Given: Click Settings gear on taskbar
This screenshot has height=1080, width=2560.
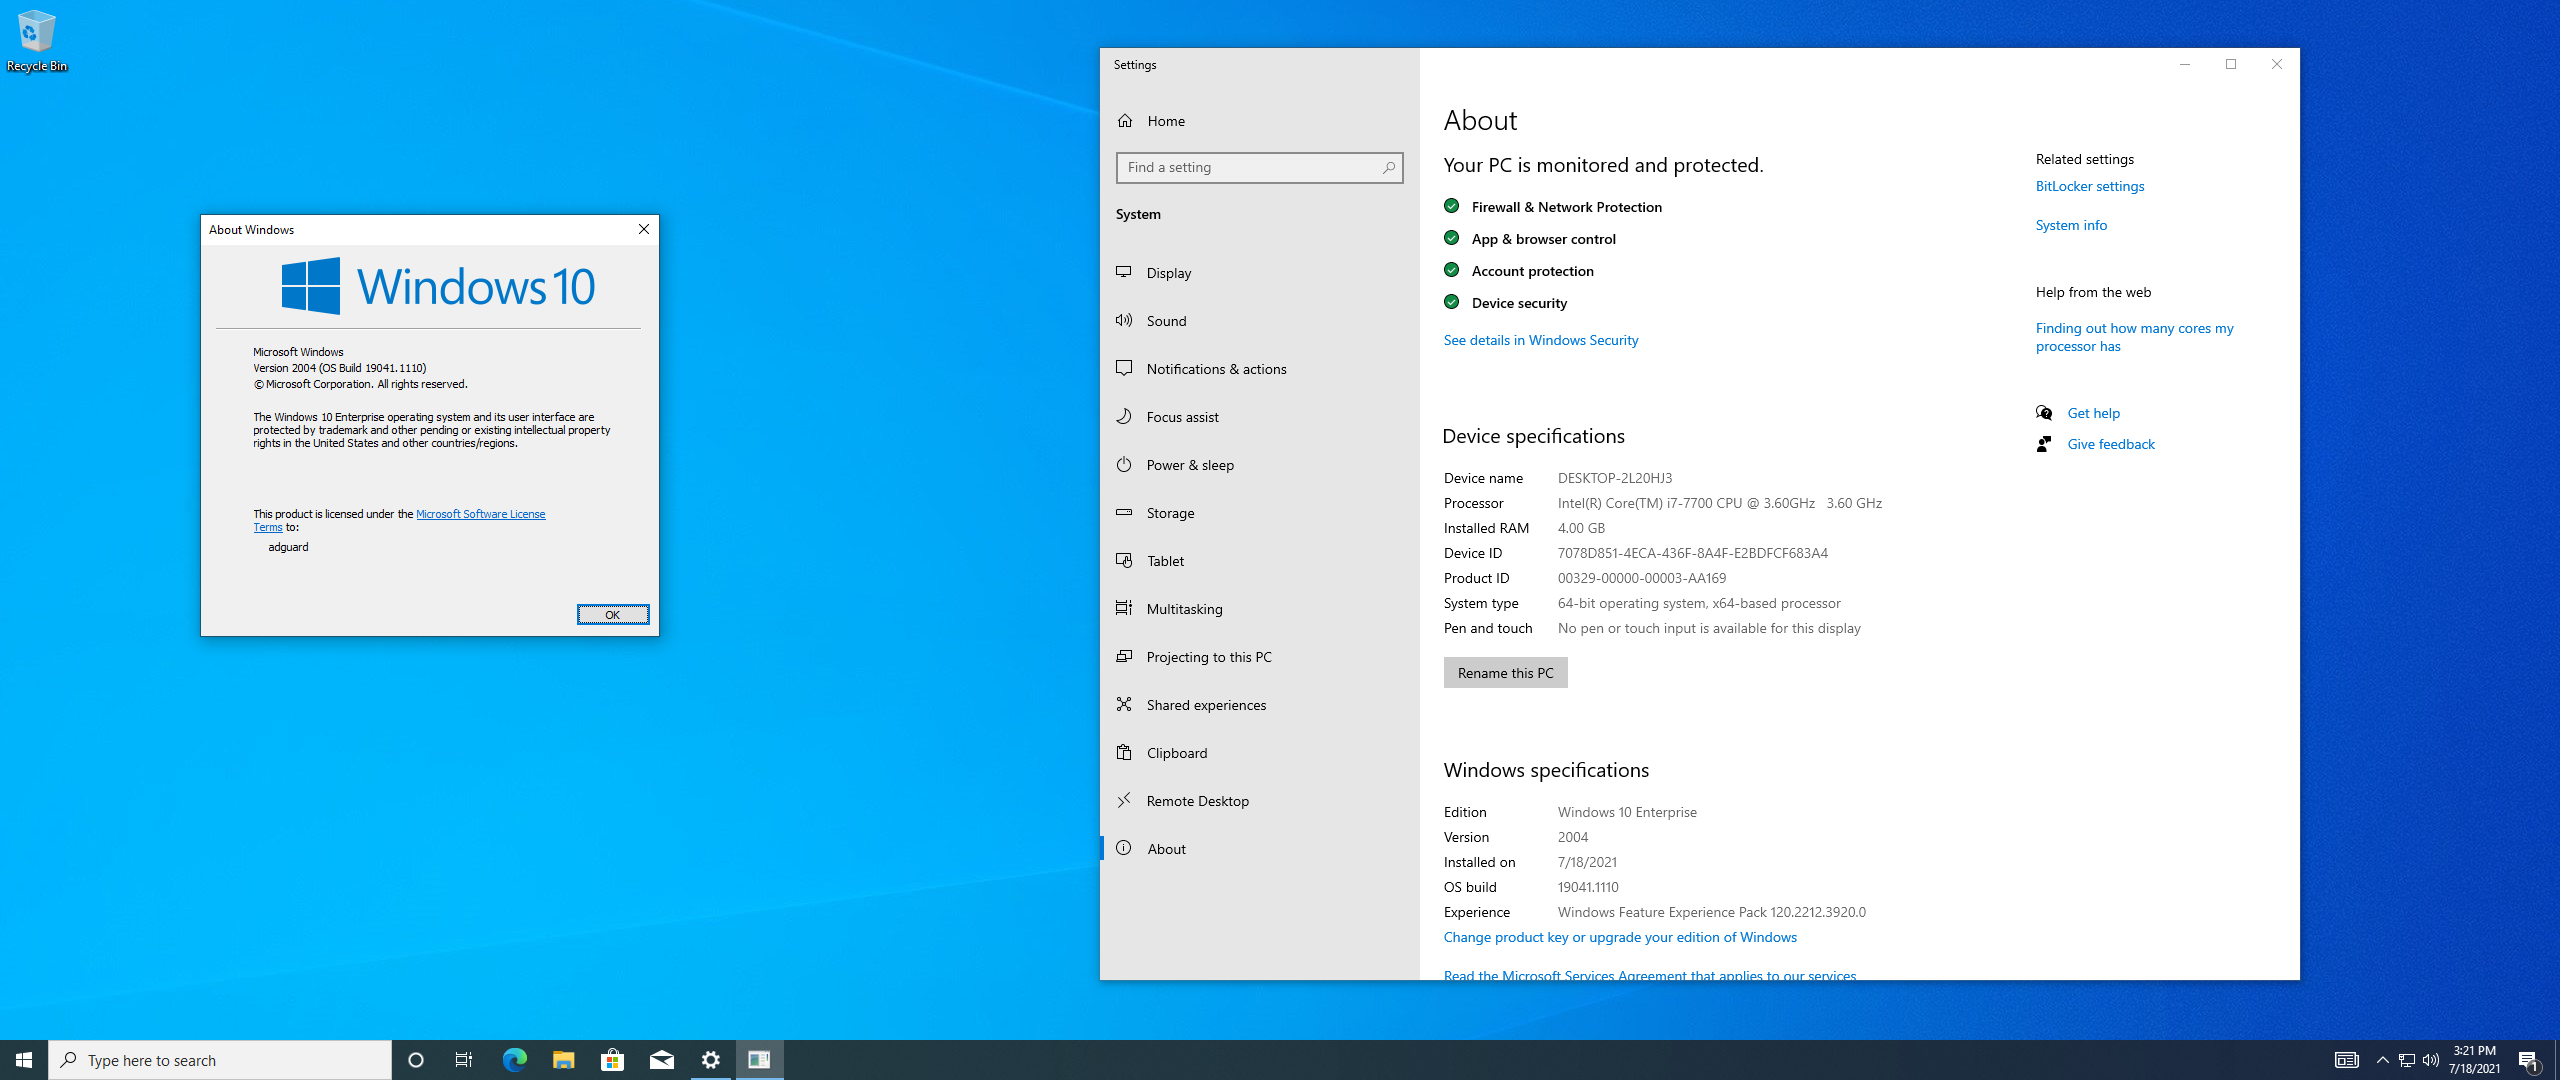Looking at the screenshot, I should 710,1060.
